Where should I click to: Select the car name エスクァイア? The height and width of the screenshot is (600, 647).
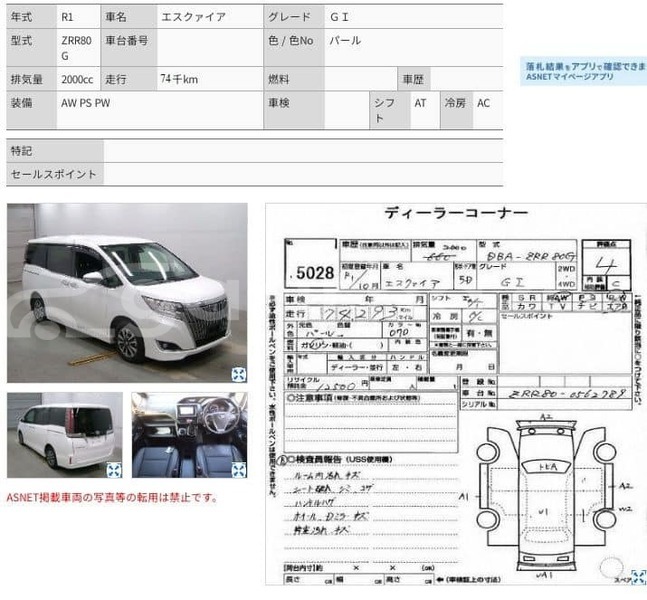coord(194,17)
